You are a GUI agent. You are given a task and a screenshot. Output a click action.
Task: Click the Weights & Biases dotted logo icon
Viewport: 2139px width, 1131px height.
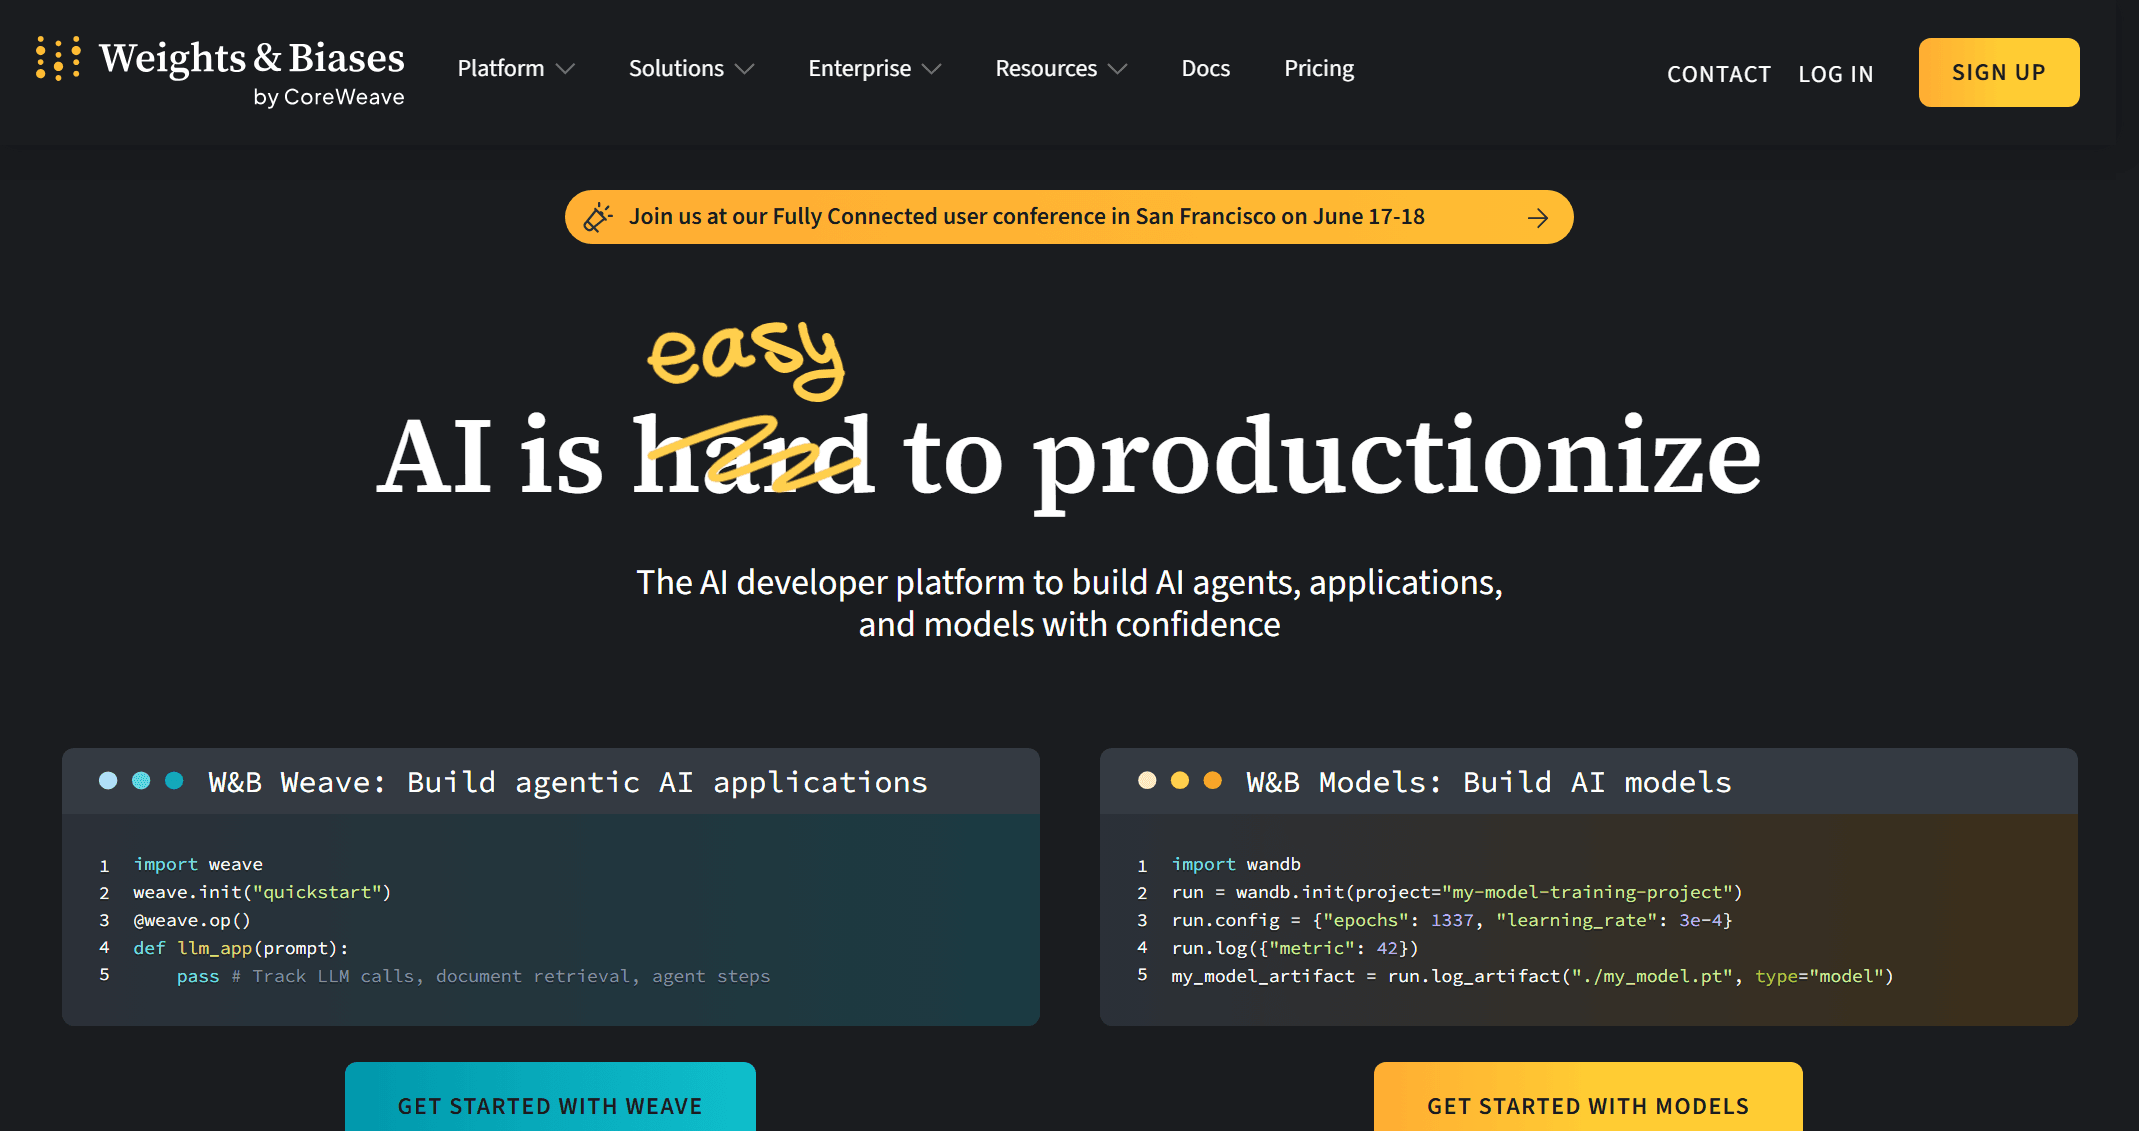point(58,58)
